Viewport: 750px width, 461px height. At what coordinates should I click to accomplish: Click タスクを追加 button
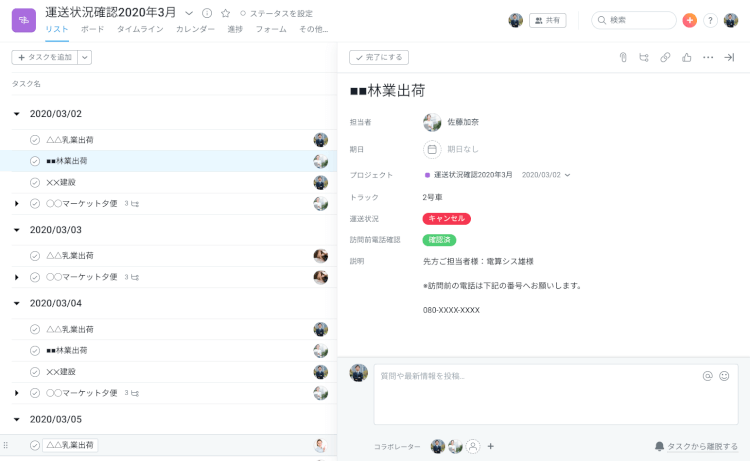click(44, 57)
